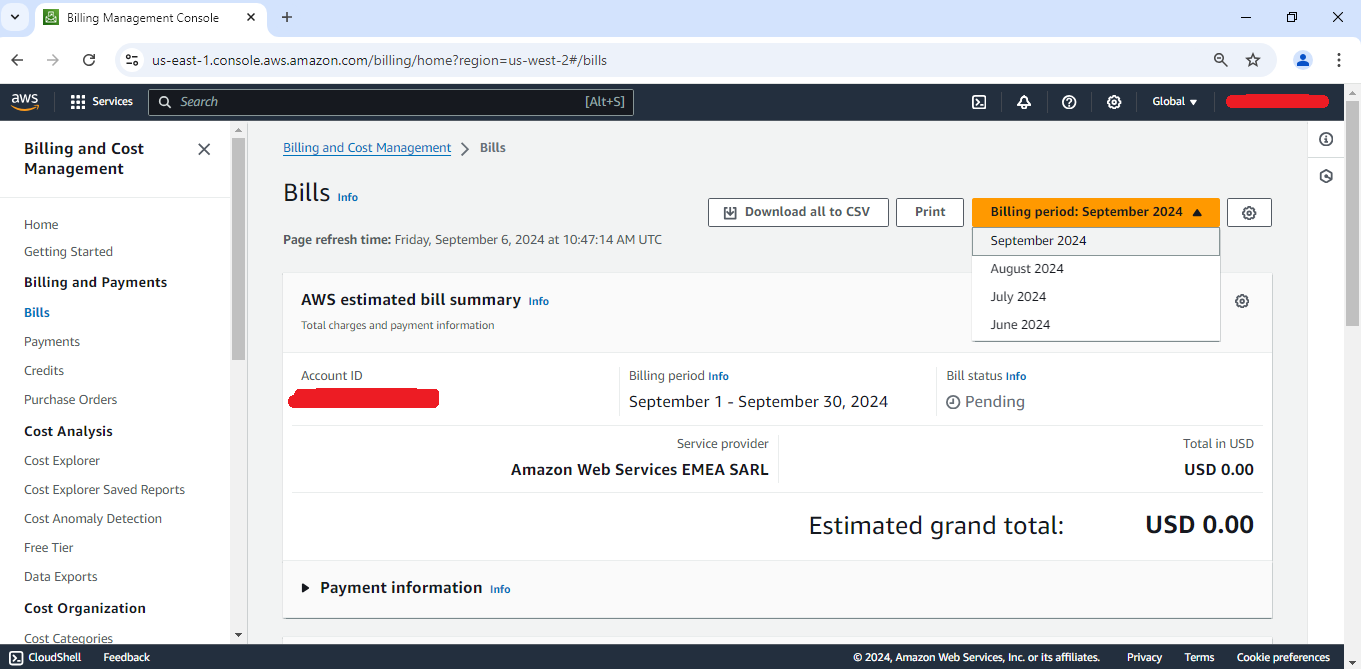Click the AWS search input field
This screenshot has width=1361, height=669.
coord(391,102)
